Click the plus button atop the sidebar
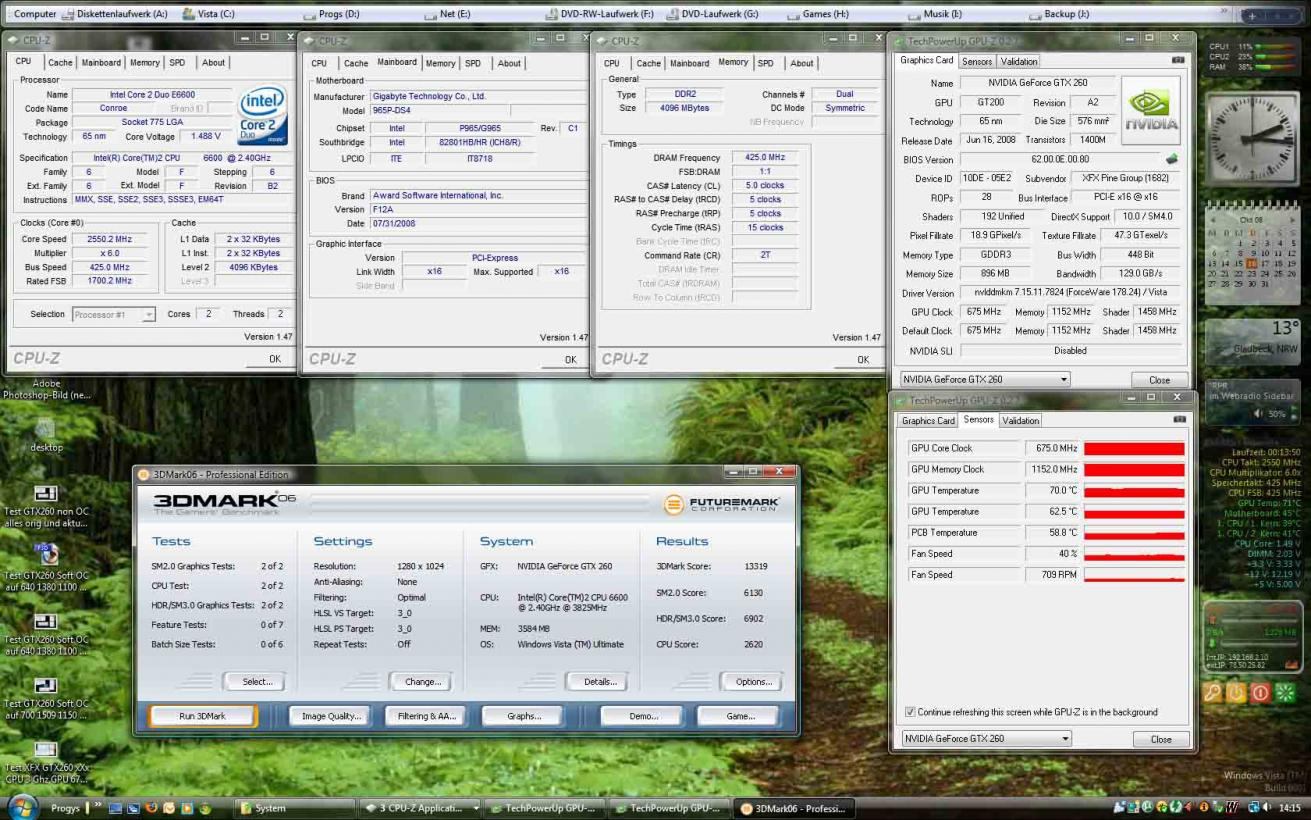 (x=1253, y=15)
